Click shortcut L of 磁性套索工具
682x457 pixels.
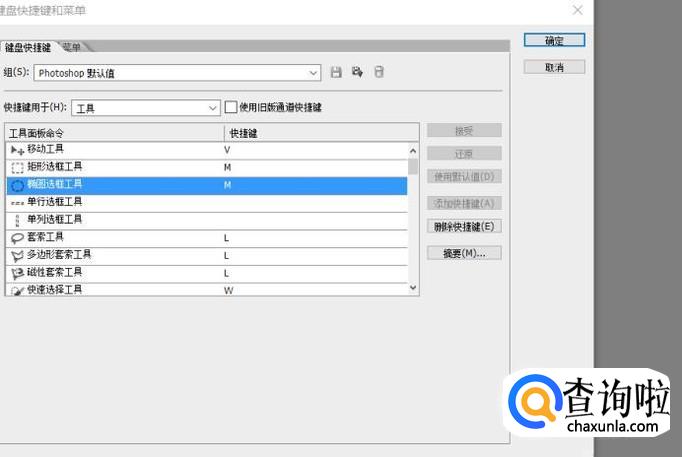pyautogui.click(x=226, y=274)
